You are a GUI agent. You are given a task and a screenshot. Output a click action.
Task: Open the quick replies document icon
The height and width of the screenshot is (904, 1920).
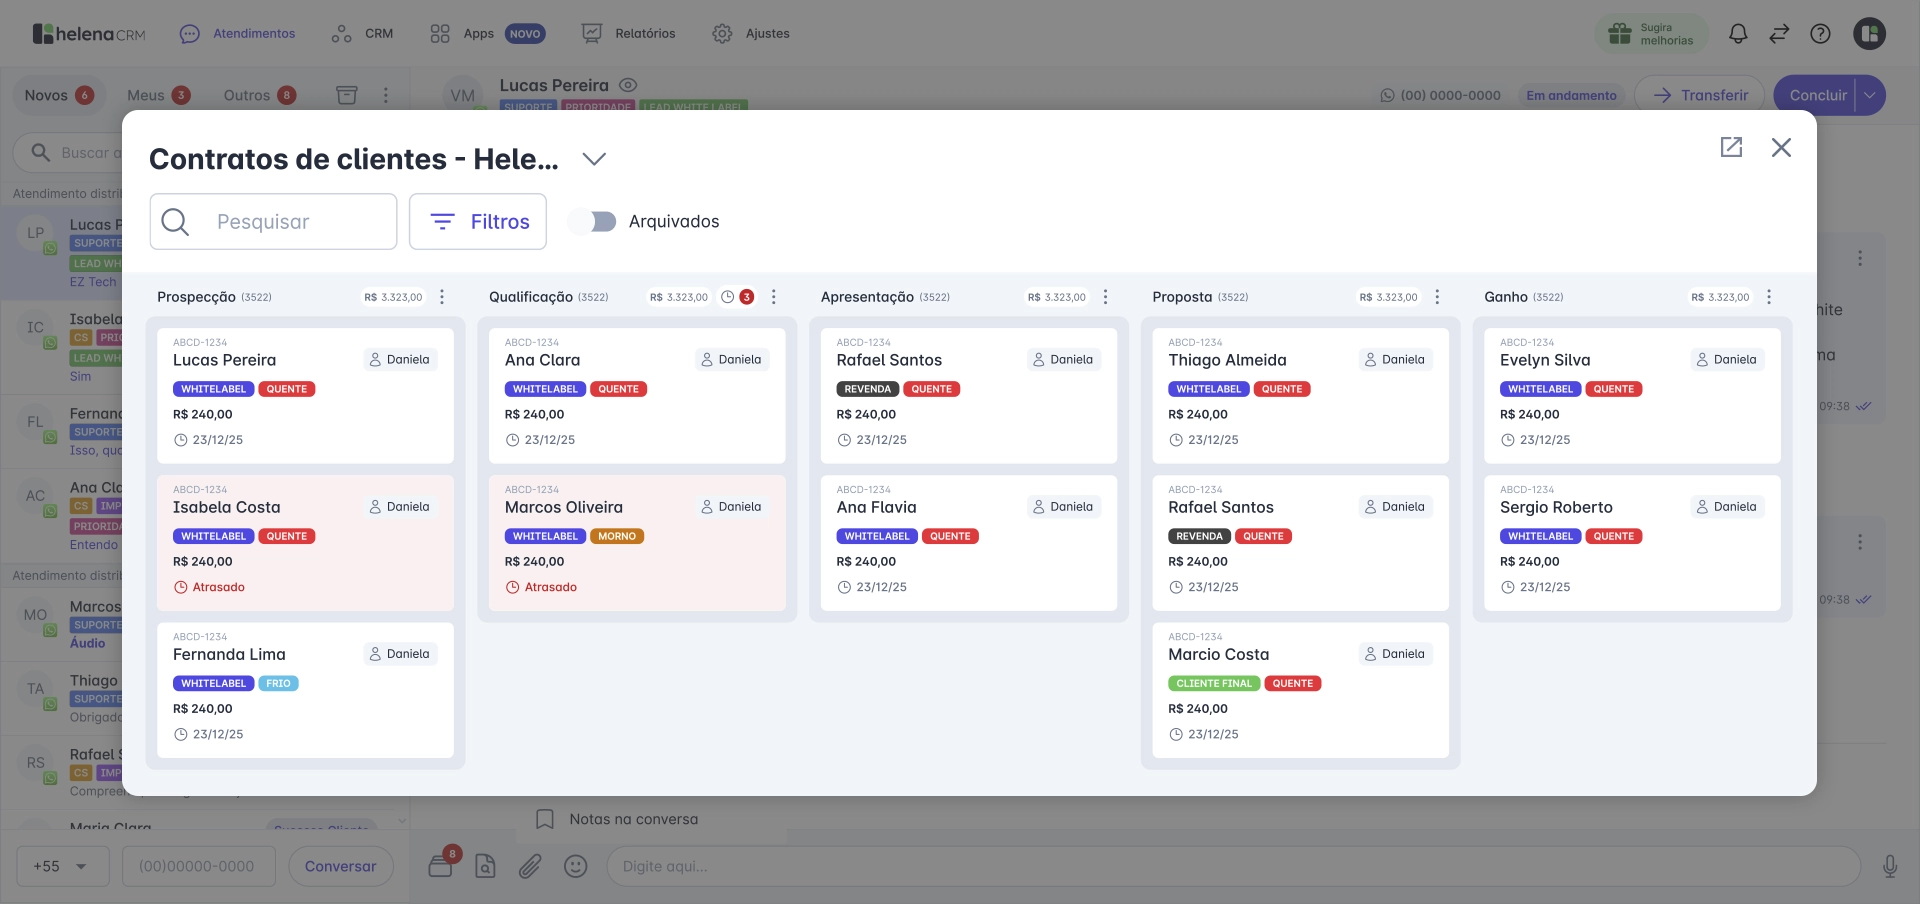click(x=485, y=866)
